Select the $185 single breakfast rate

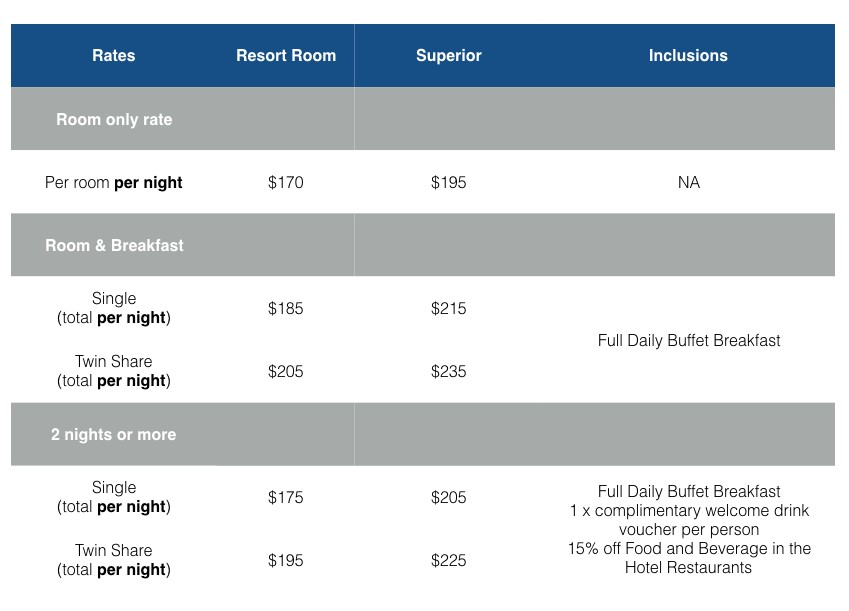285,309
